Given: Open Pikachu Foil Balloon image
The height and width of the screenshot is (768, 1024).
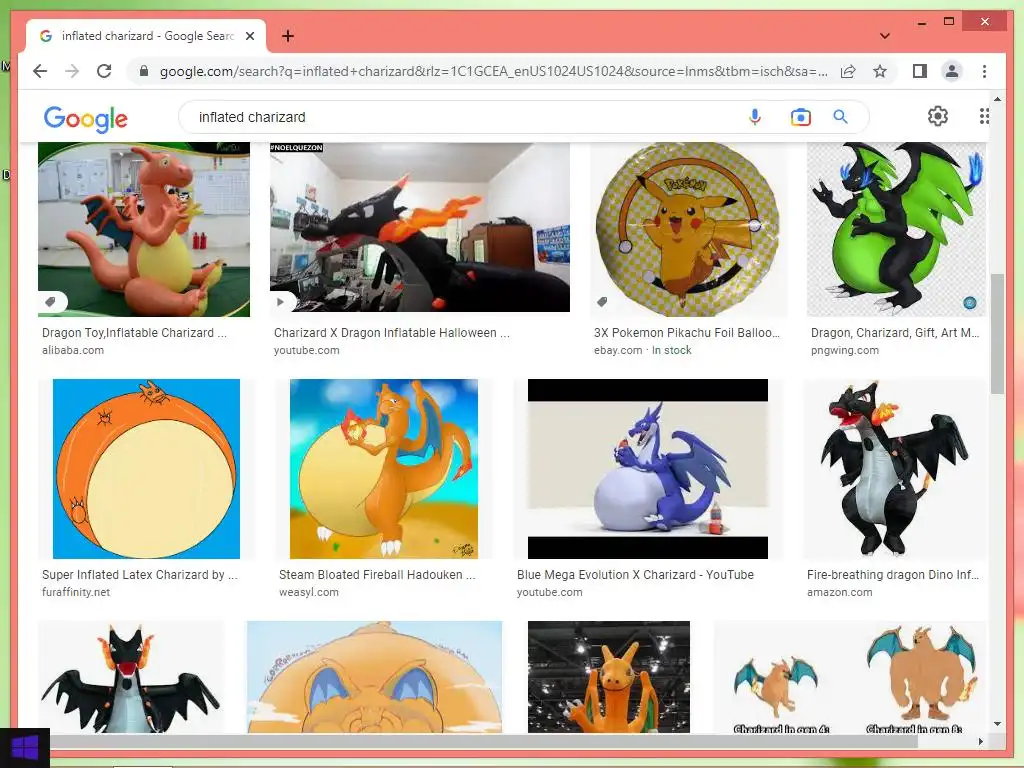Looking at the screenshot, I should tap(689, 229).
